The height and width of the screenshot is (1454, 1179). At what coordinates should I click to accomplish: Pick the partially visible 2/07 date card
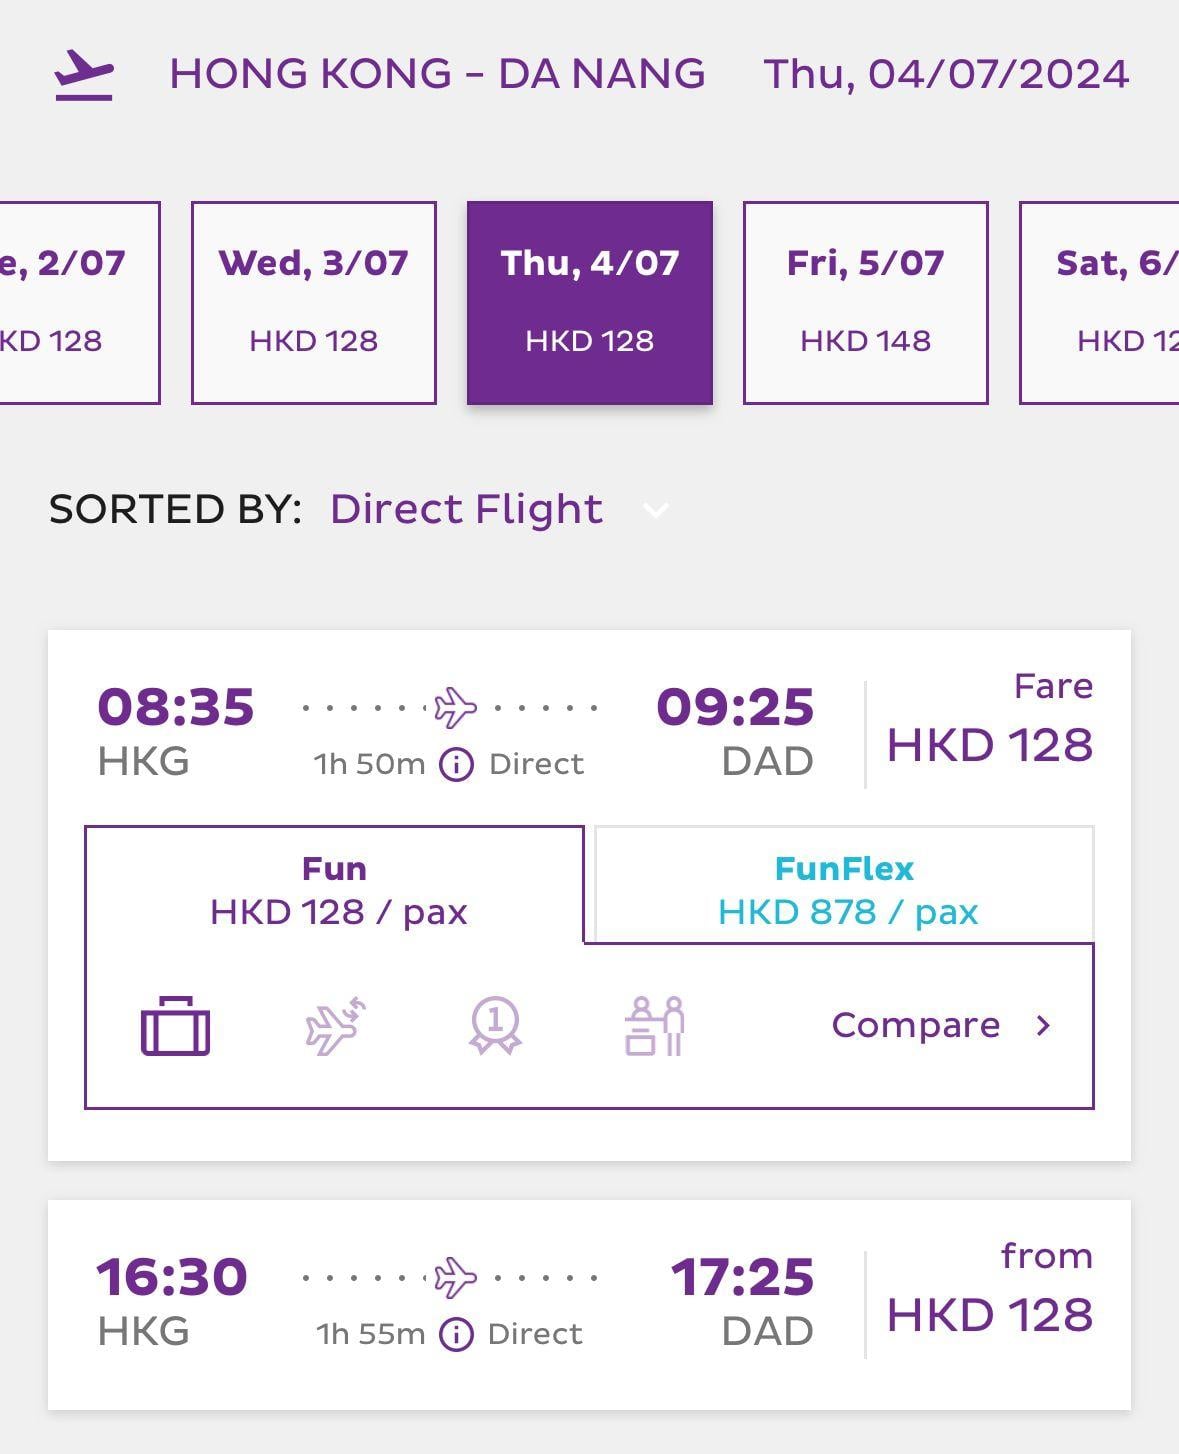(78, 302)
